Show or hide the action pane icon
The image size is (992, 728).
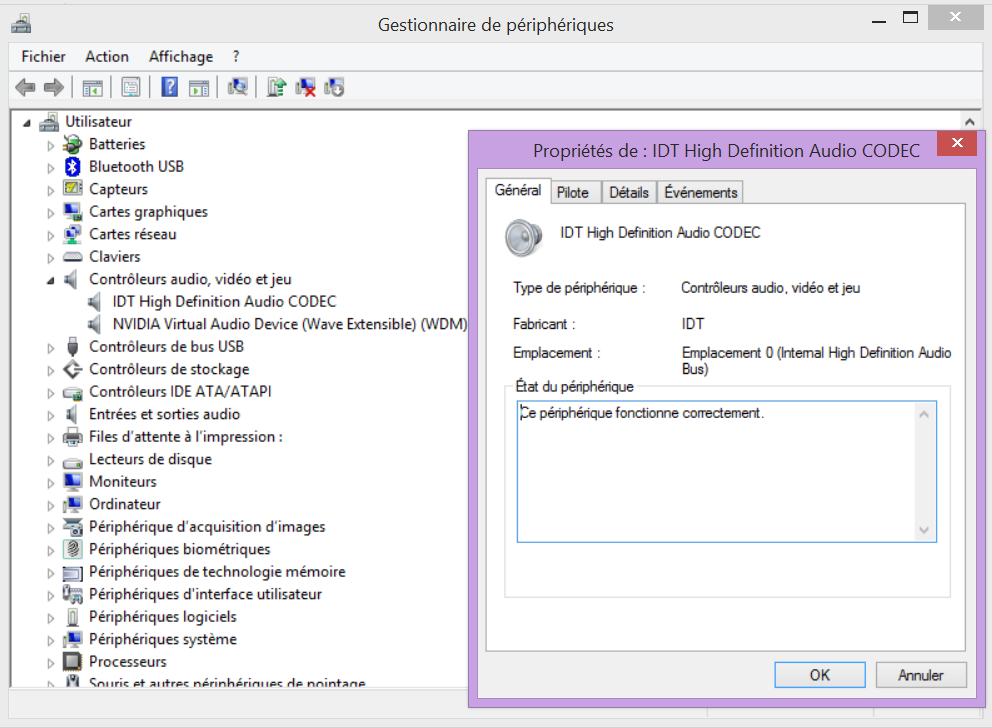(x=199, y=87)
